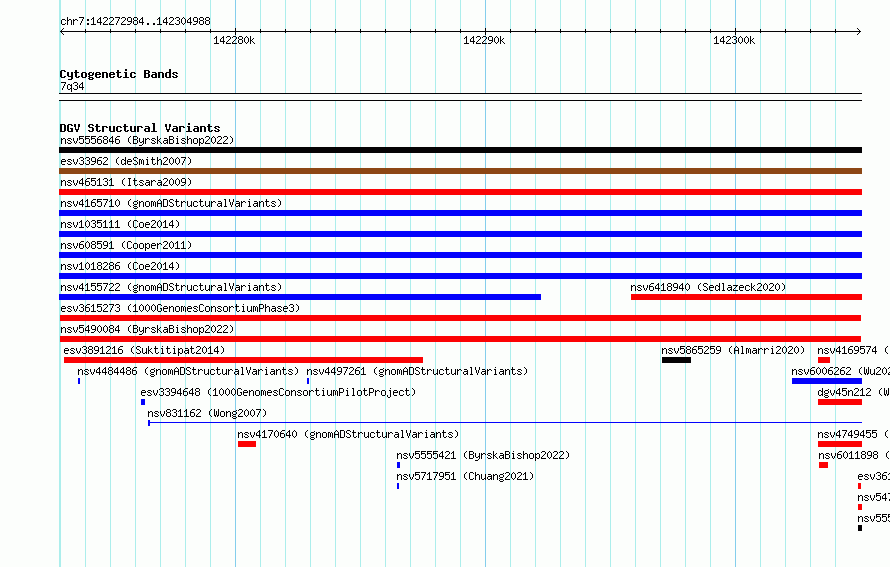The width and height of the screenshot is (890, 567).
Task: Select the 7q34 band label
Action: [x=72, y=86]
